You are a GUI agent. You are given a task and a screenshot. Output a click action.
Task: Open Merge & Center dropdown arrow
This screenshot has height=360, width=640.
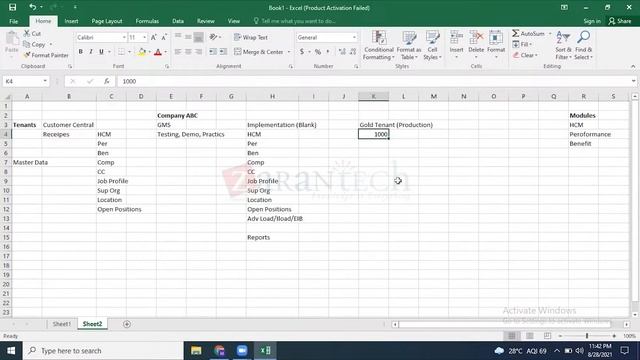289,52
